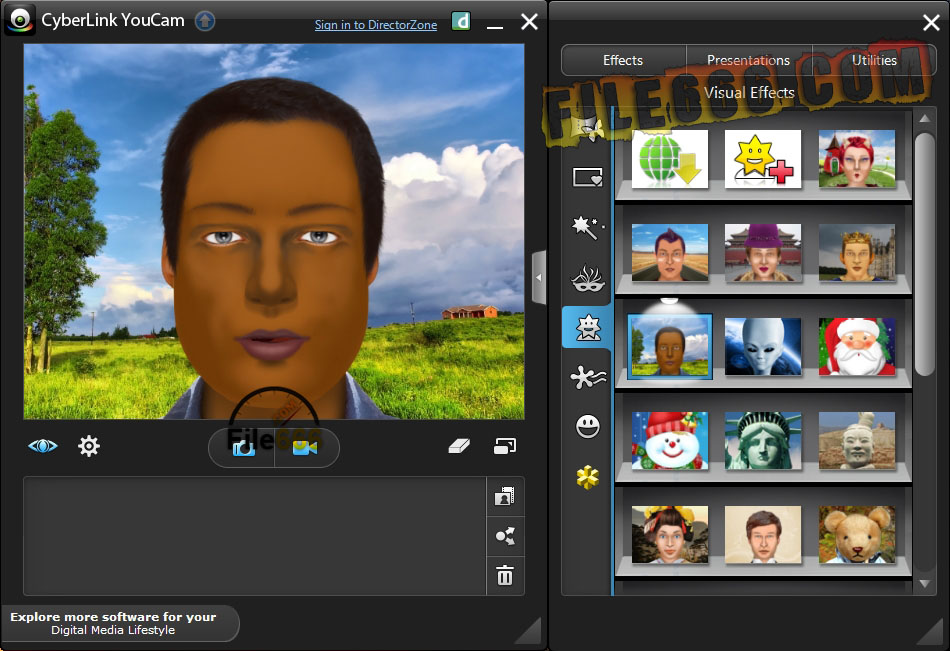Choose the Santa Claus avatar
Screen dimensions: 950x651
point(857,347)
